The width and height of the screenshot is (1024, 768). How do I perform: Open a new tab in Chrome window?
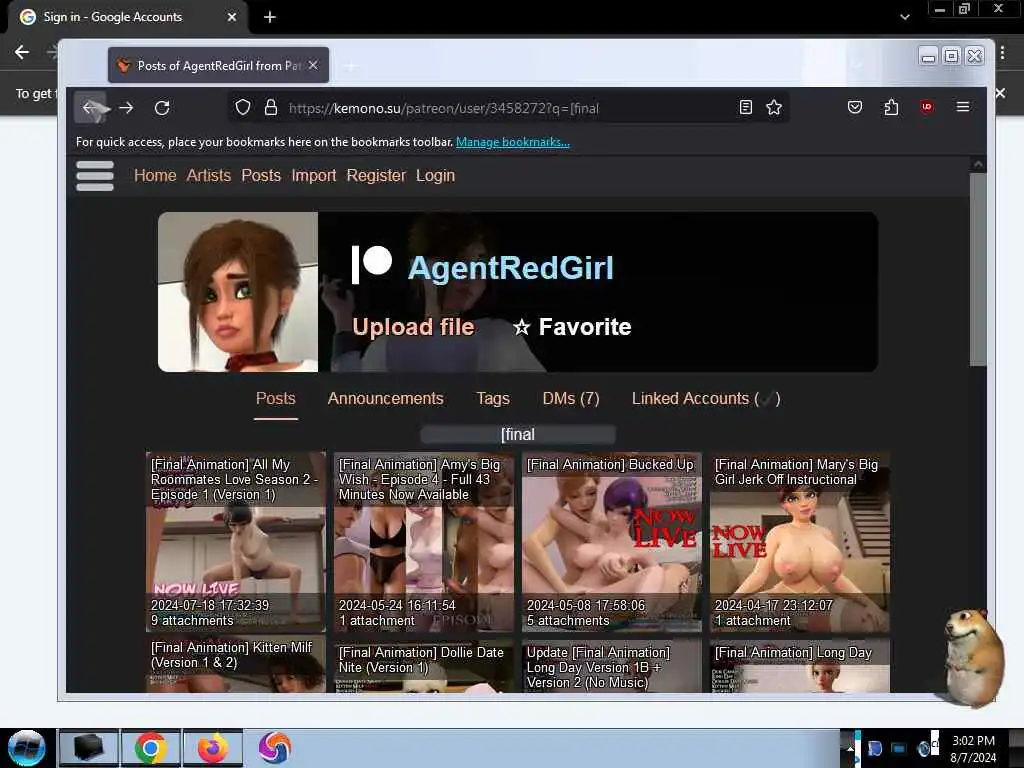[270, 17]
